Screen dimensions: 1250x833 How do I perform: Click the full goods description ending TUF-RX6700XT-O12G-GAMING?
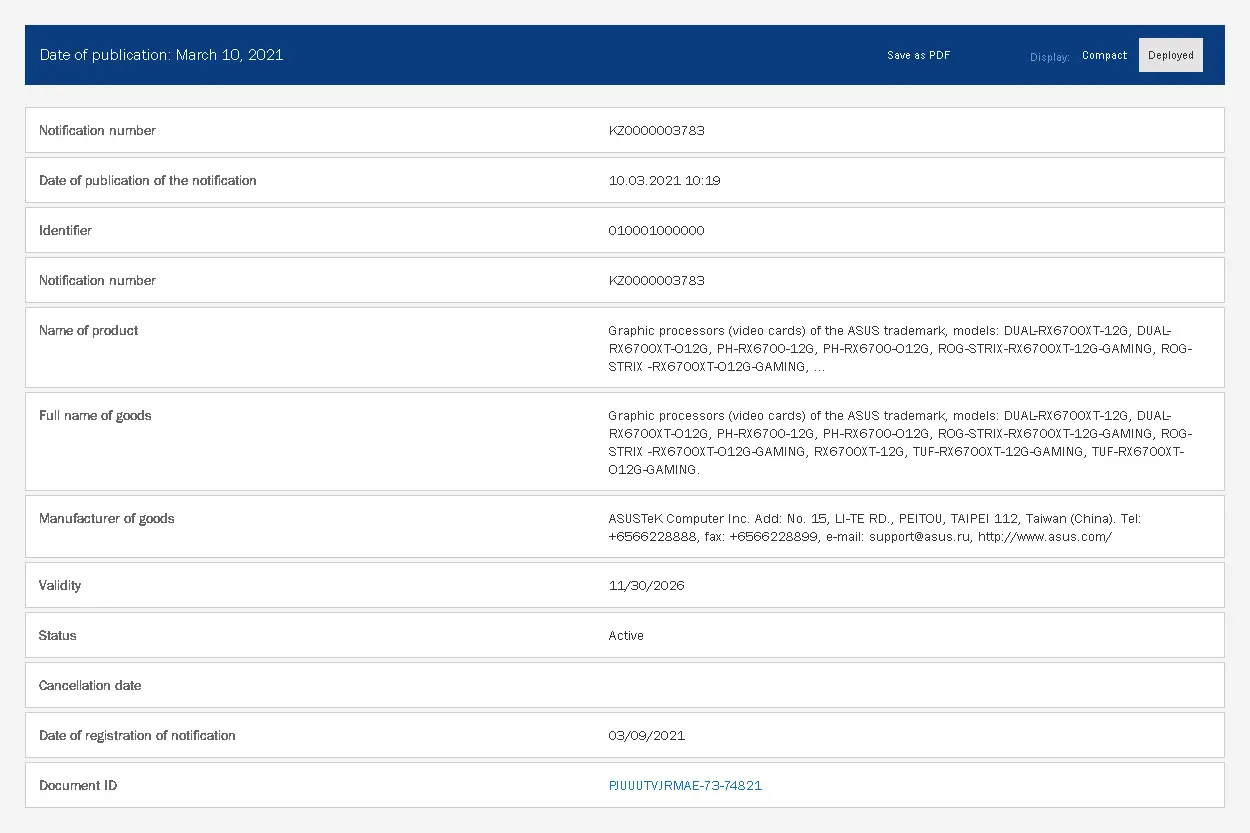(x=900, y=442)
